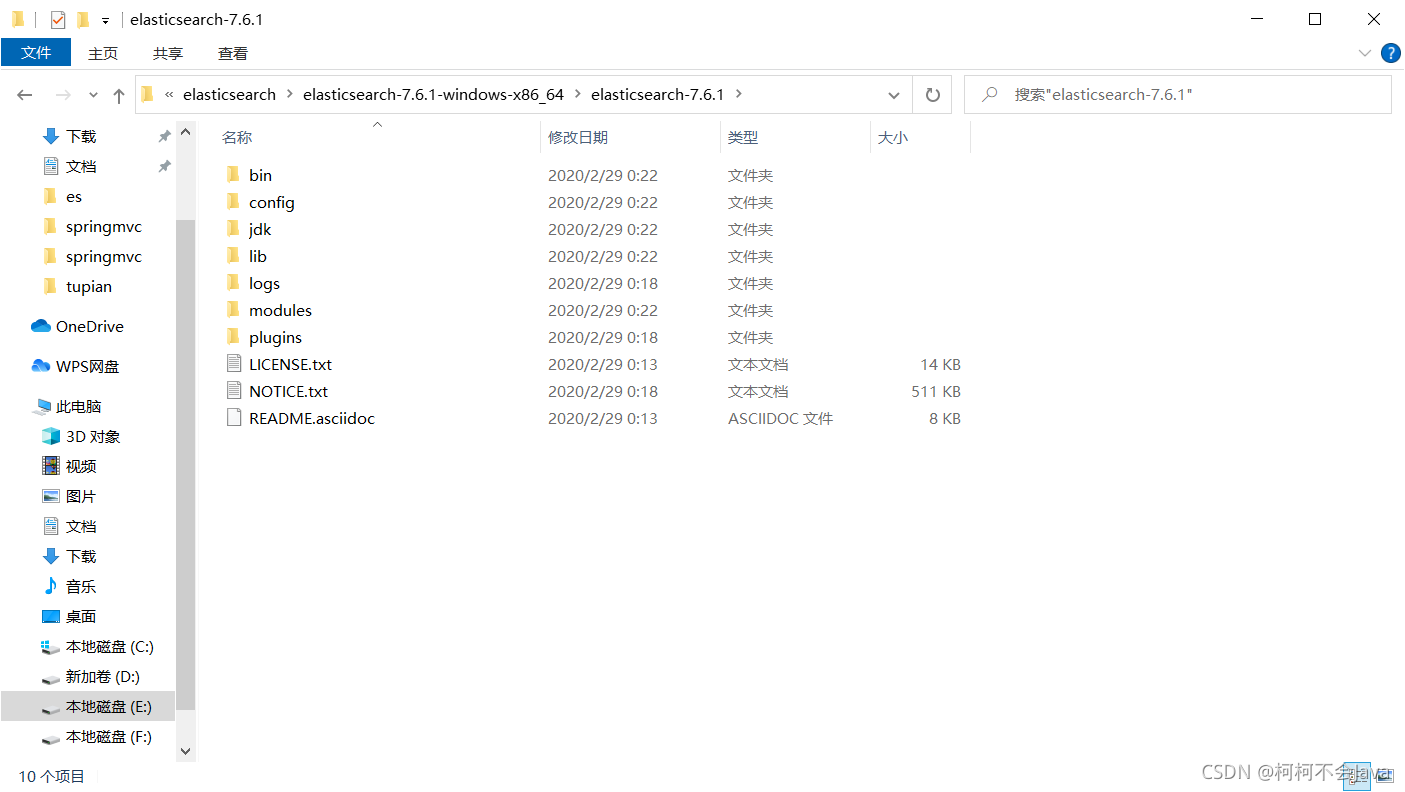Click the OneDrive cloud icon

[x=41, y=326]
